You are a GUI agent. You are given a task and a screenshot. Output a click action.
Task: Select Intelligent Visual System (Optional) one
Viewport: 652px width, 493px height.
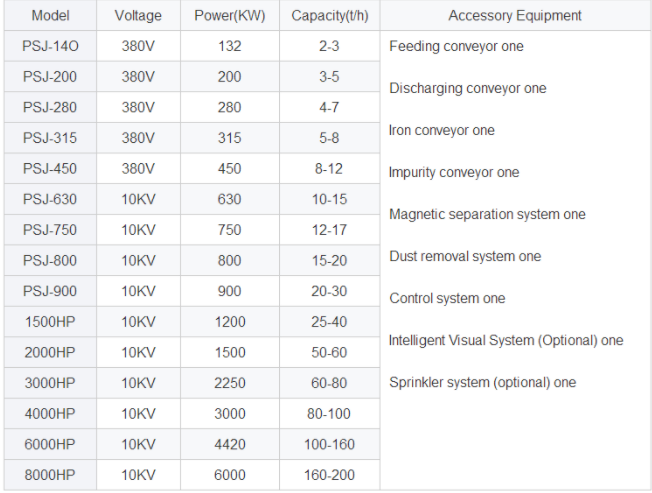tap(506, 340)
